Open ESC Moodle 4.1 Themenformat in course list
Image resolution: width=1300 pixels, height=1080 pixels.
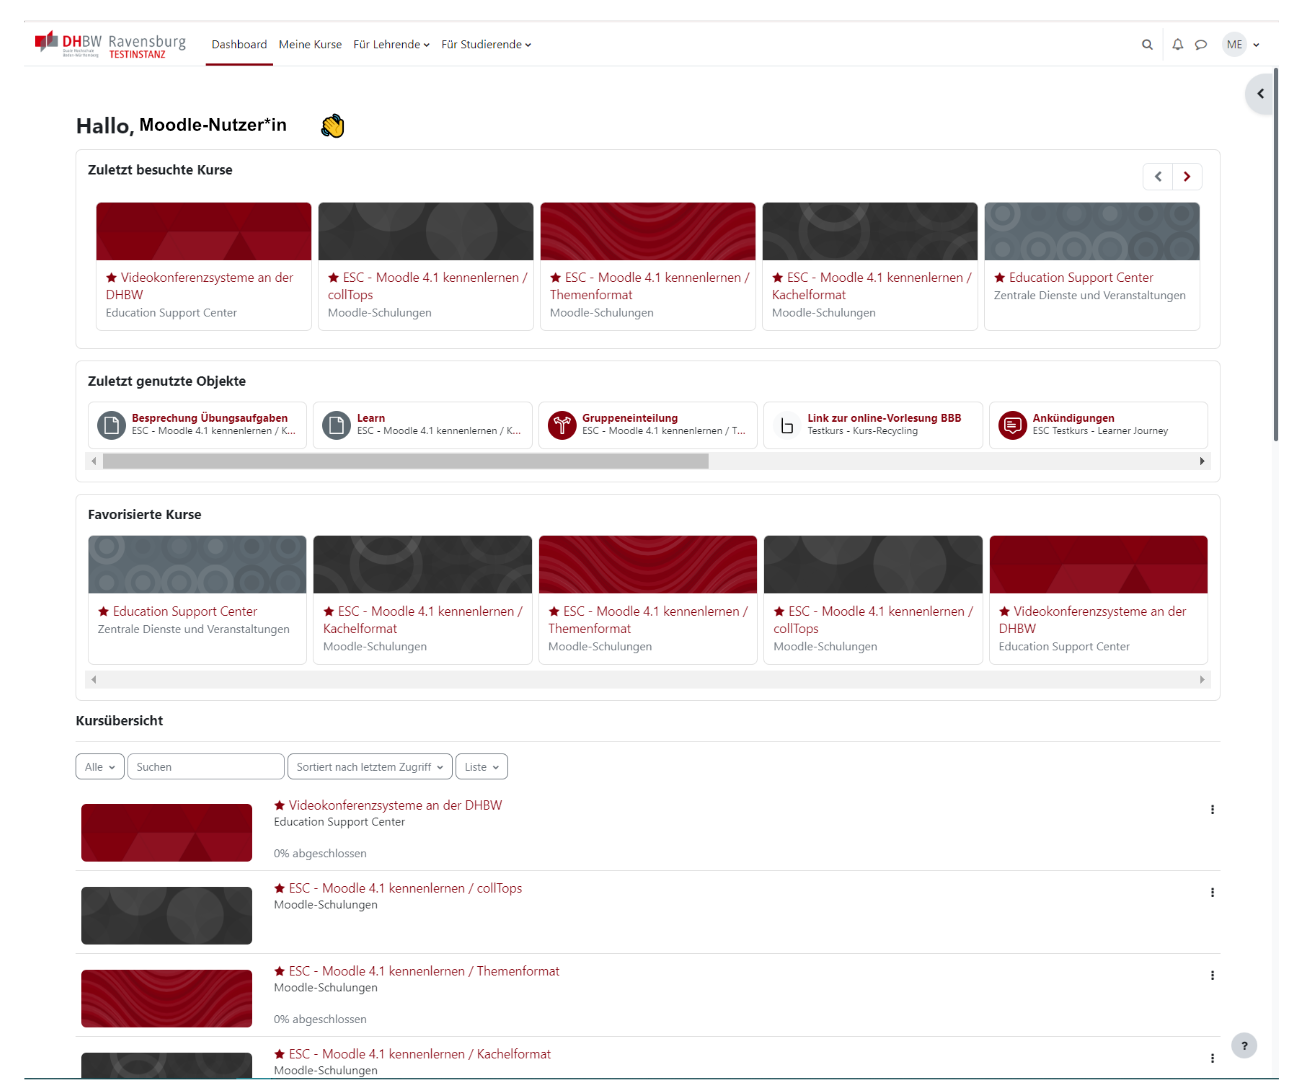[424, 971]
